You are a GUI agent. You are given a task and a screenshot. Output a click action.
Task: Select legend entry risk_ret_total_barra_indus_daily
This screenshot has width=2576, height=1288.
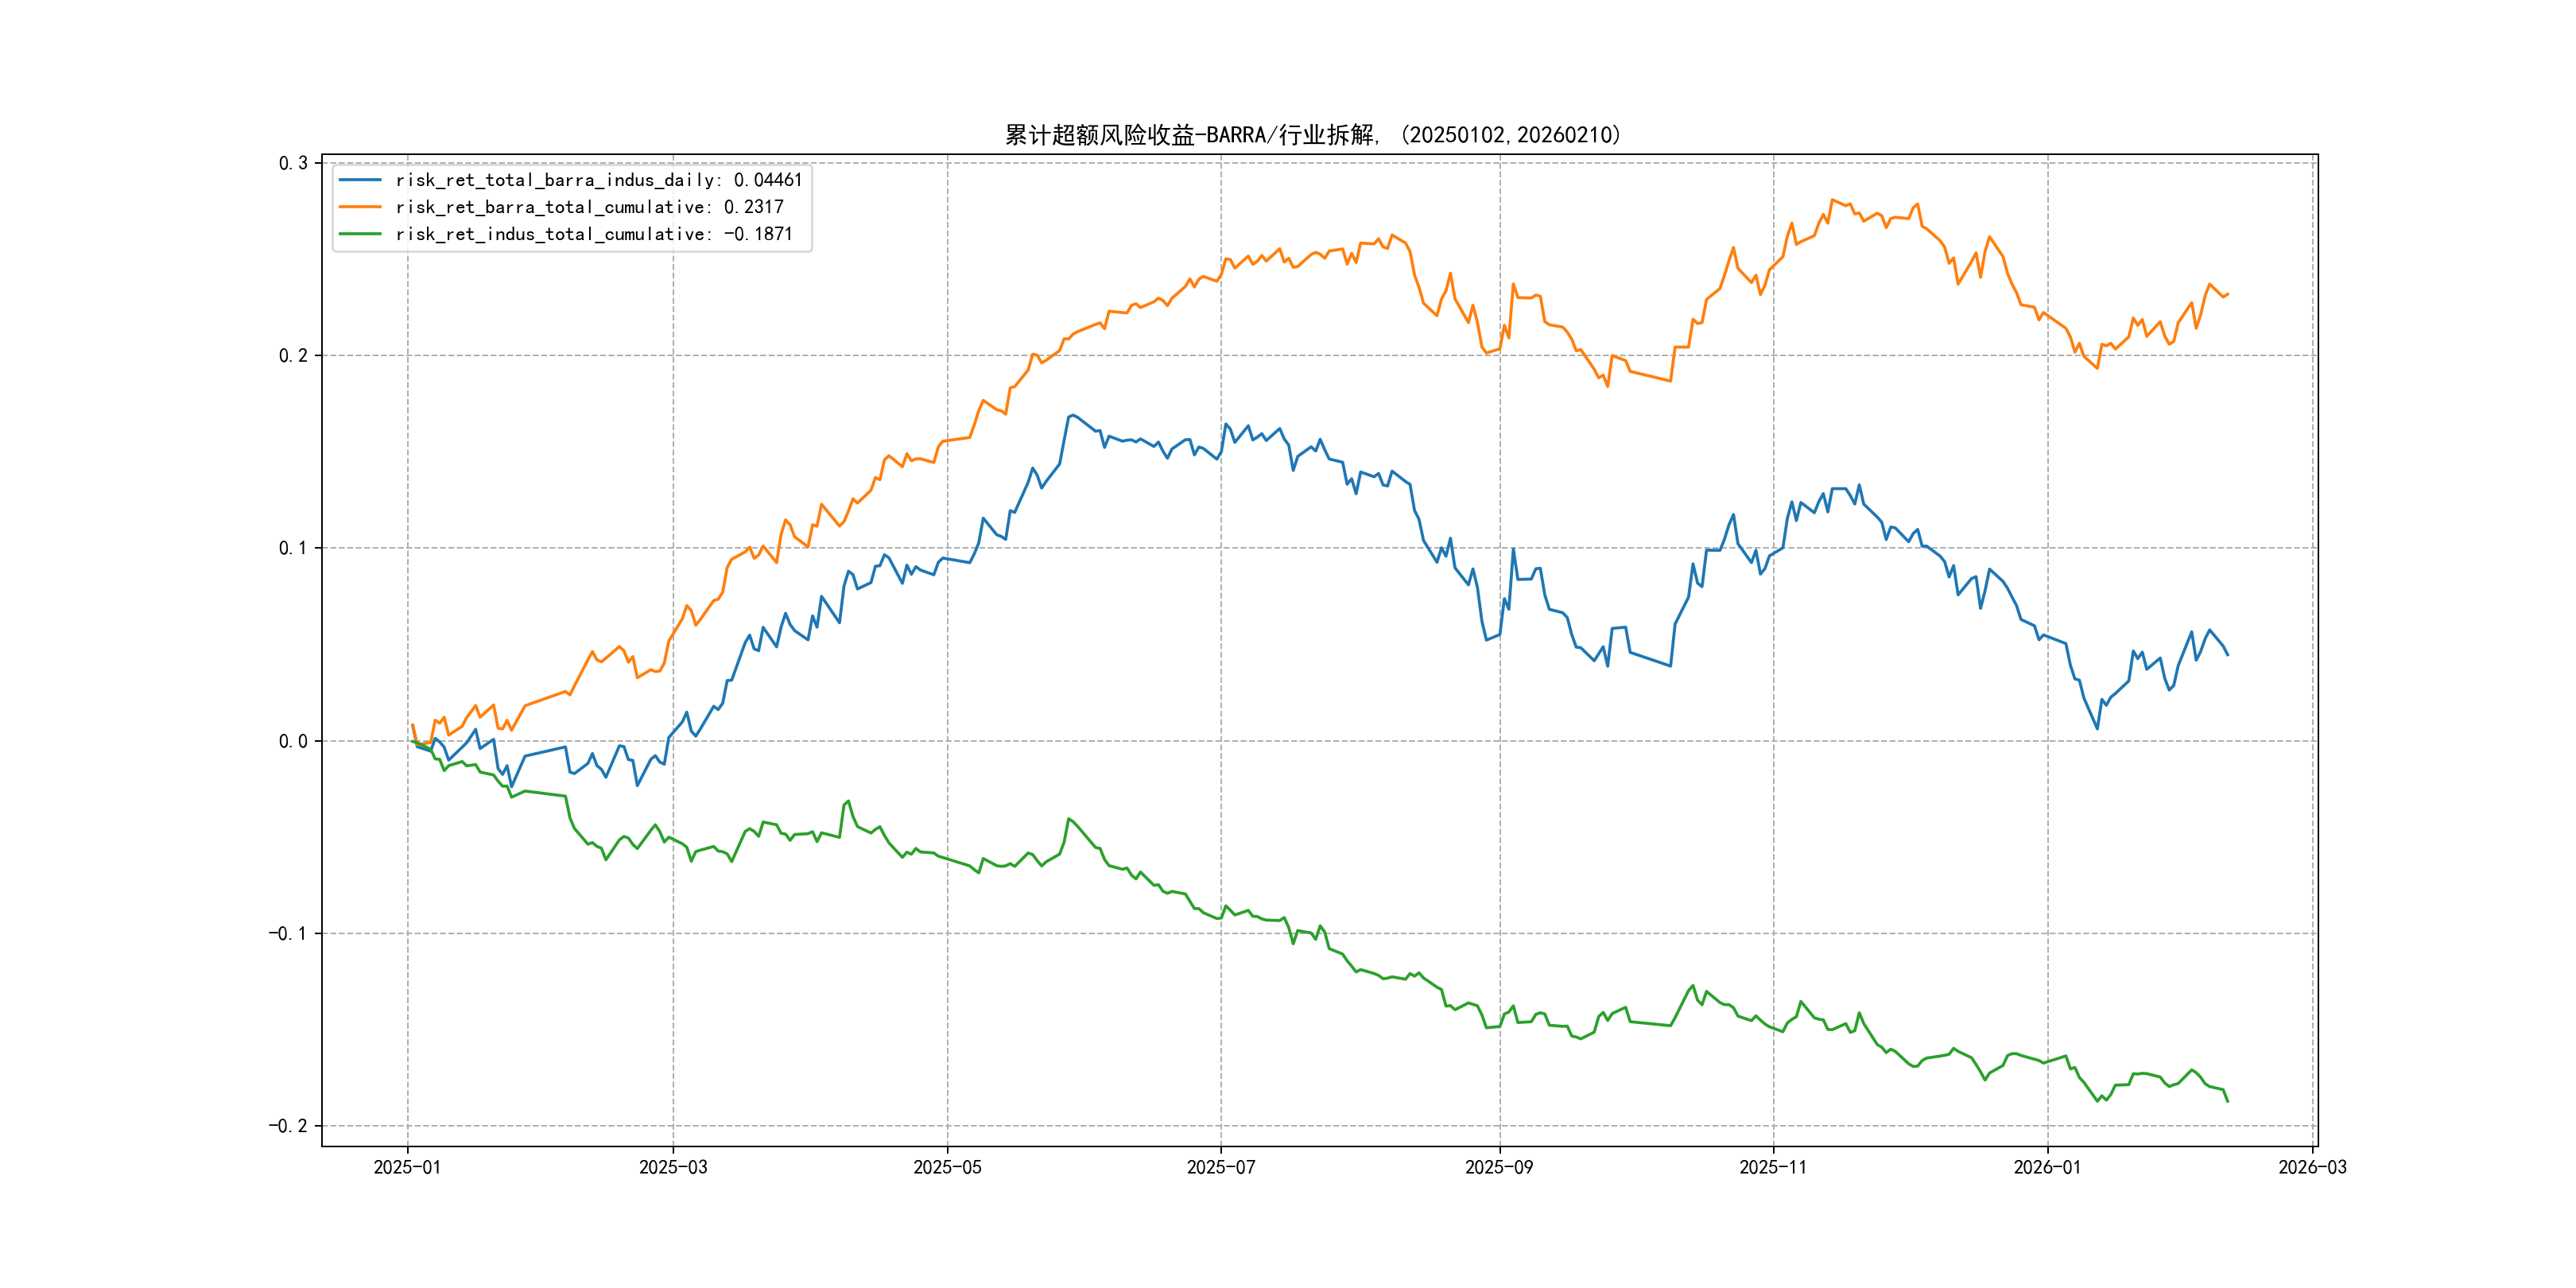598,180
